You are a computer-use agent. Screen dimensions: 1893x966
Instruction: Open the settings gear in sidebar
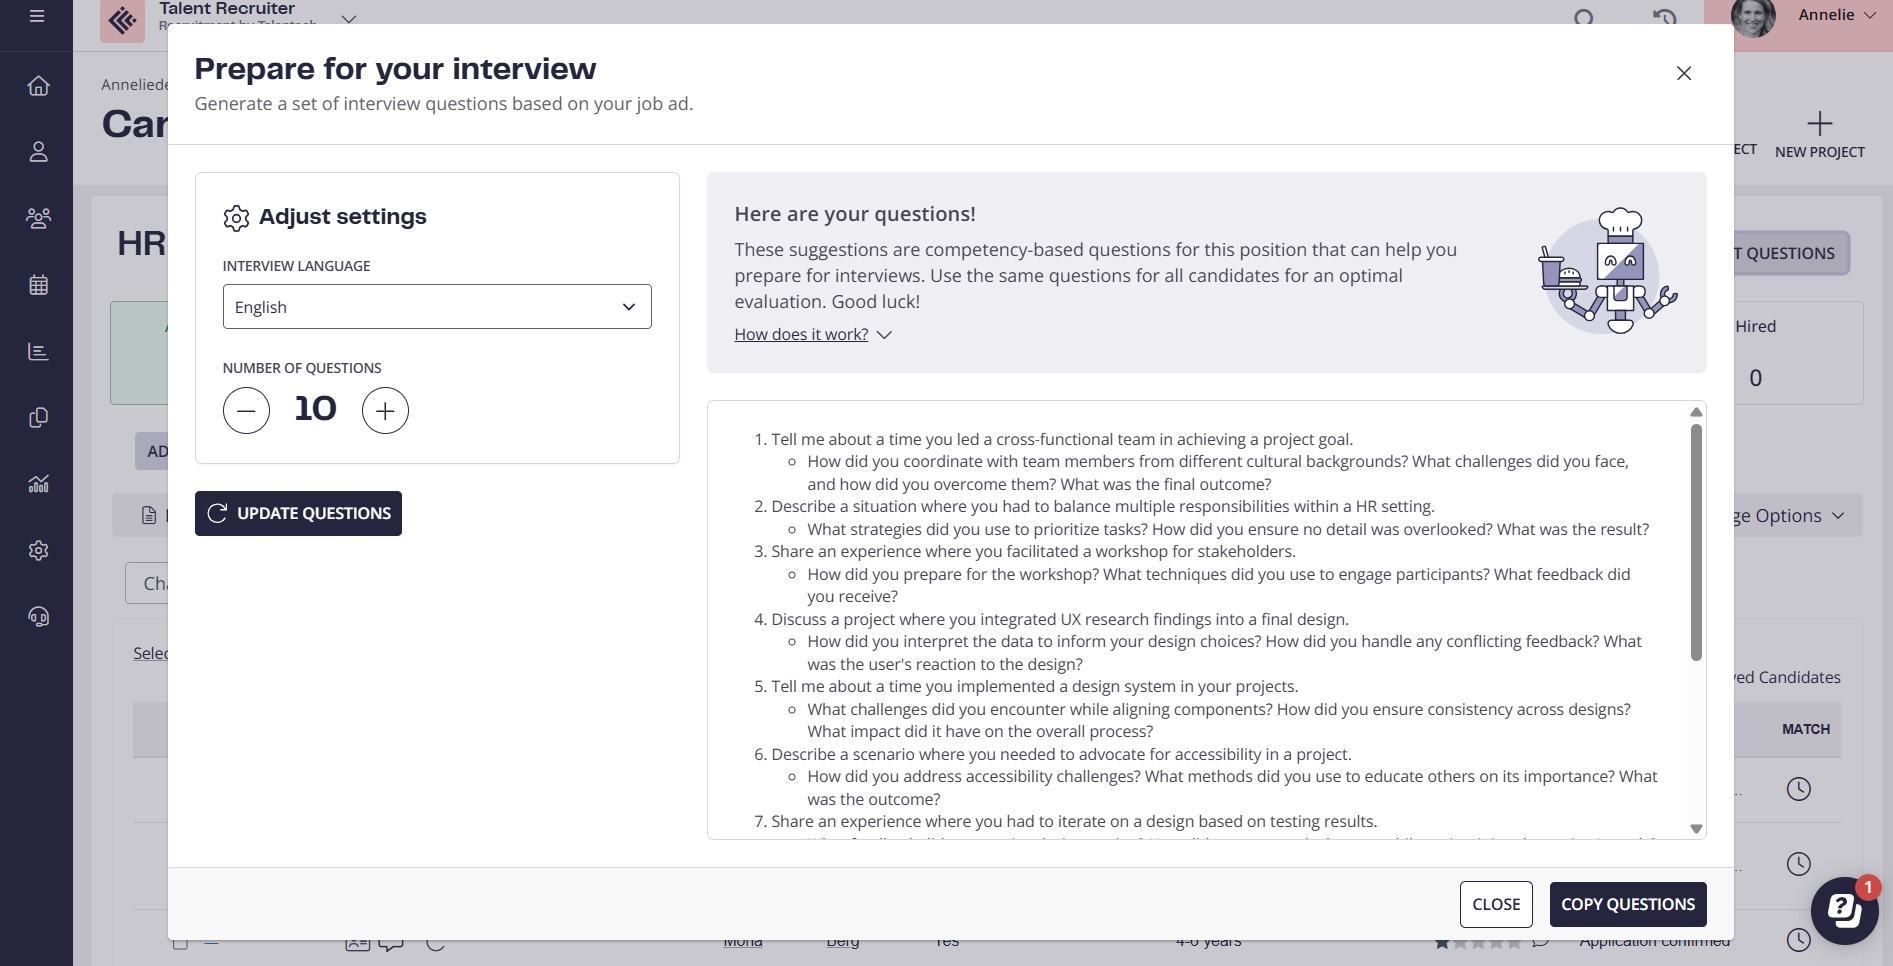click(38, 550)
